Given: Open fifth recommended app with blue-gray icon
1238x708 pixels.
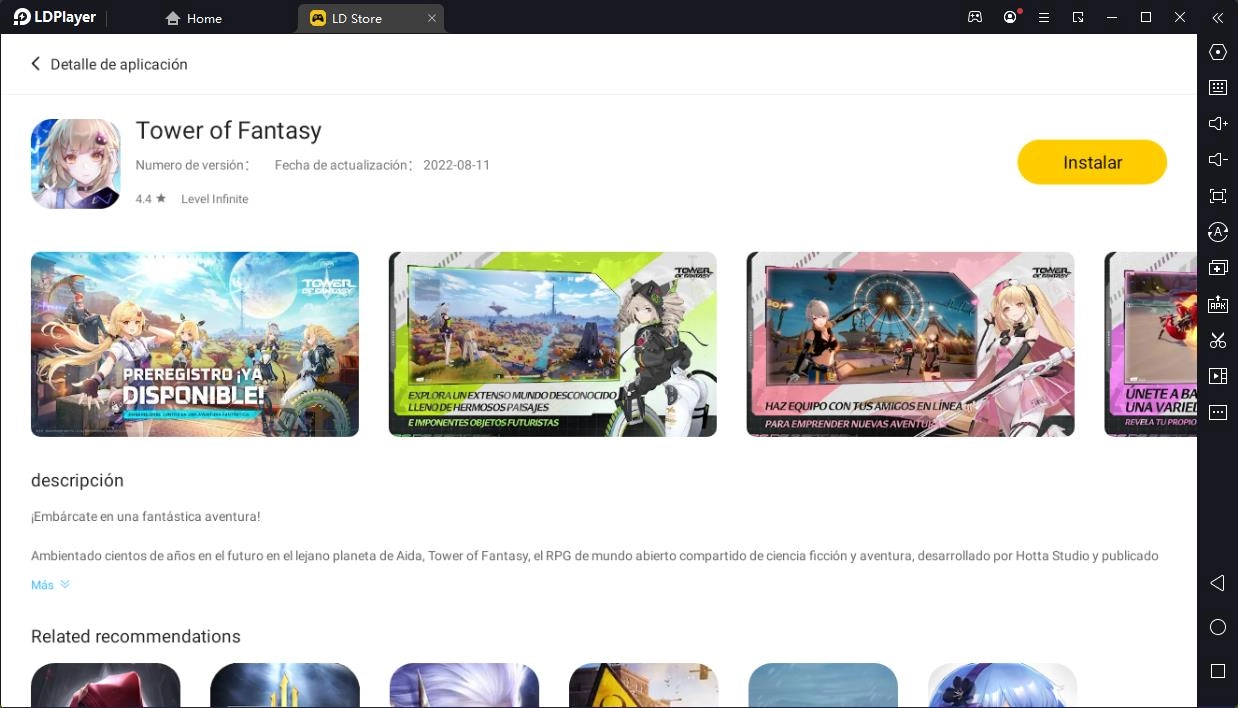Looking at the screenshot, I should [823, 686].
